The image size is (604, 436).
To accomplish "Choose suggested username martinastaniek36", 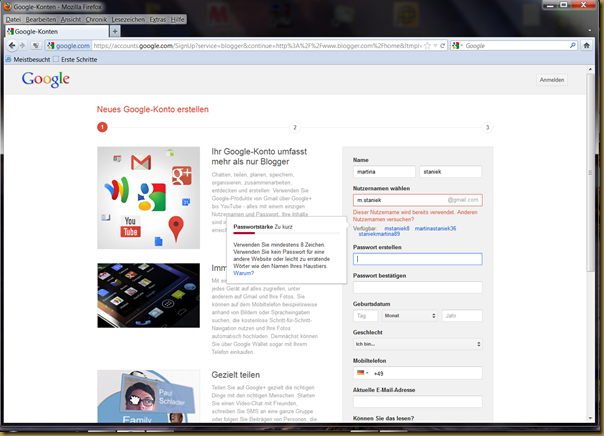I will coord(435,228).
